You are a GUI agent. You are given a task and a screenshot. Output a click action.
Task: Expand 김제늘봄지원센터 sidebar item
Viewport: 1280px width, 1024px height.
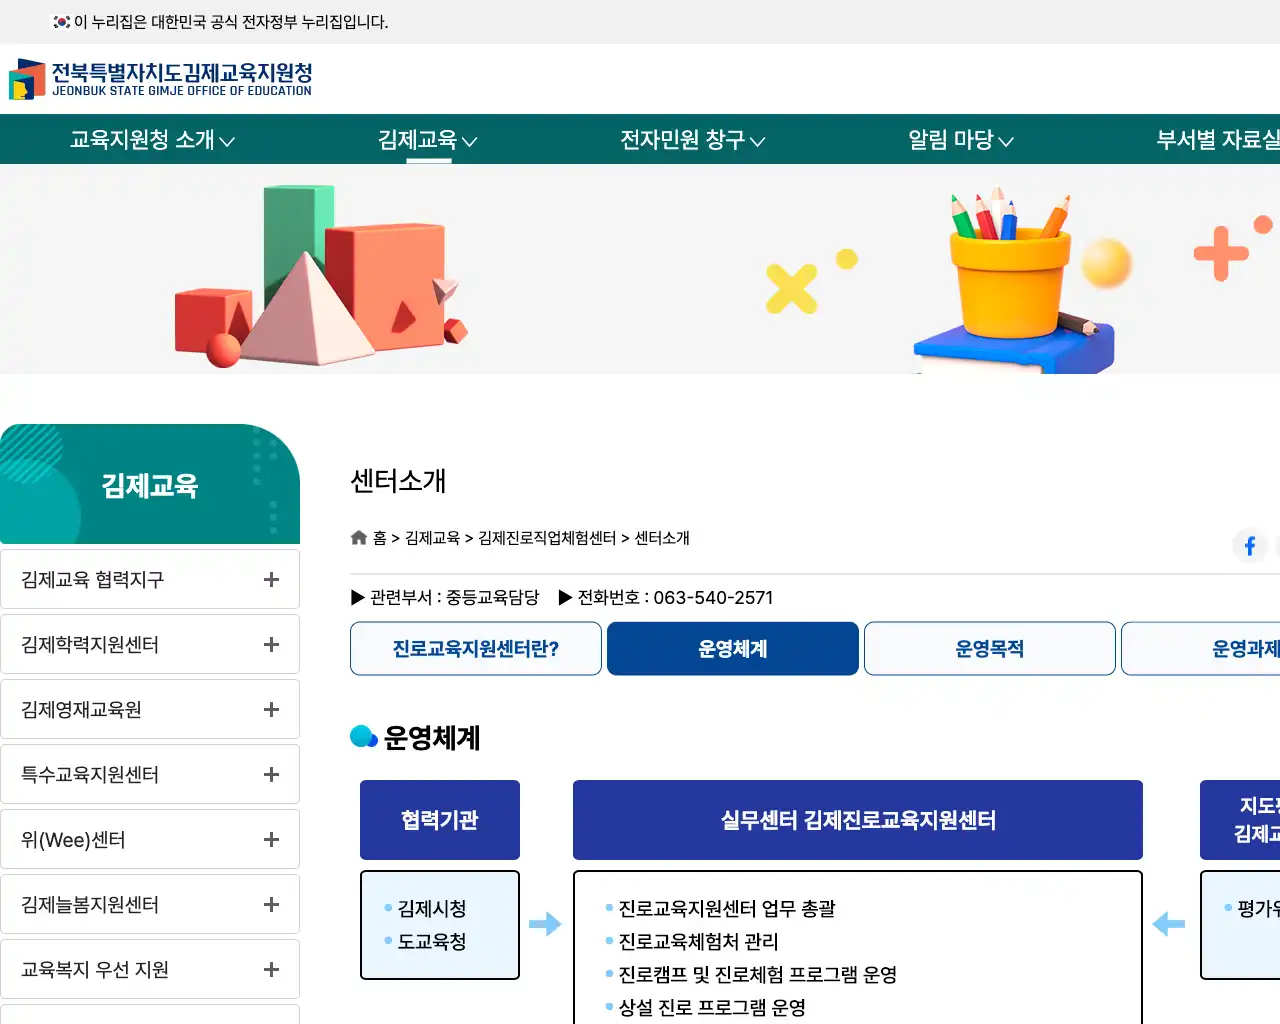271,905
